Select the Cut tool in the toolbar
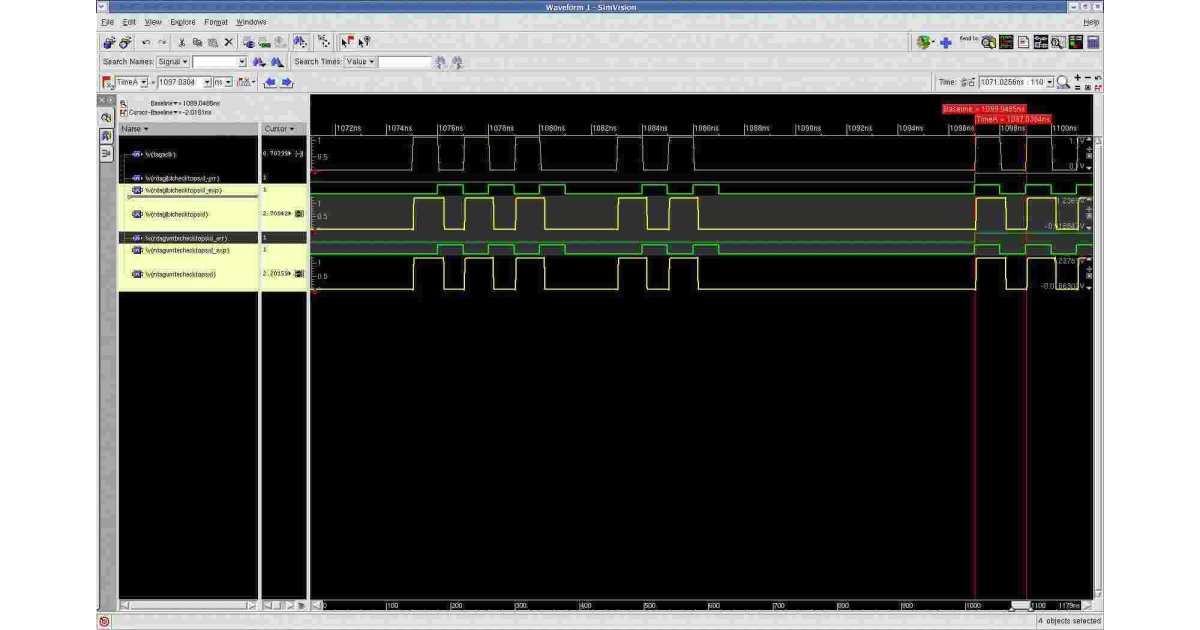The width and height of the screenshot is (1200, 630). [181, 42]
